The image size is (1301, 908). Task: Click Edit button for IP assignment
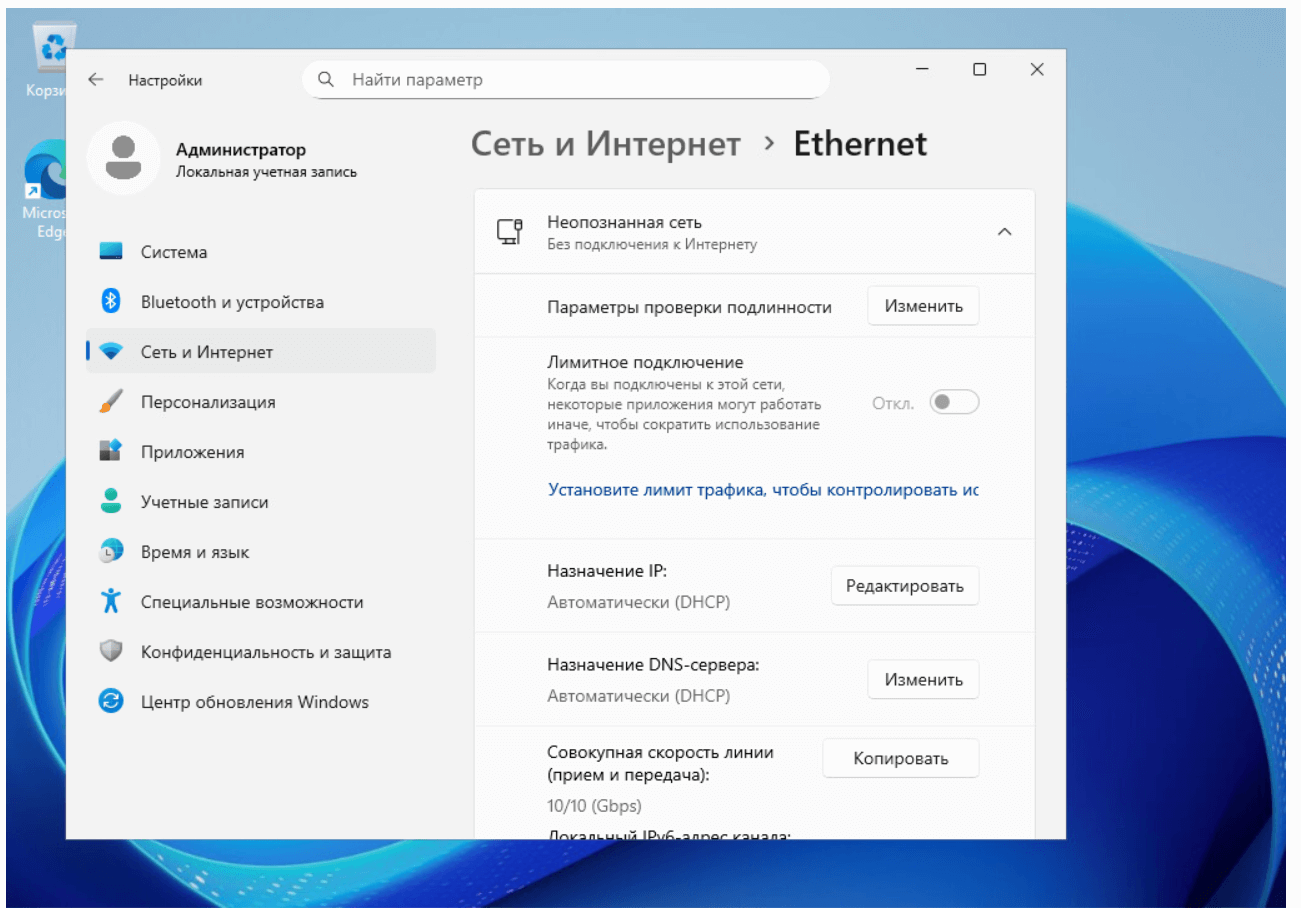904,586
